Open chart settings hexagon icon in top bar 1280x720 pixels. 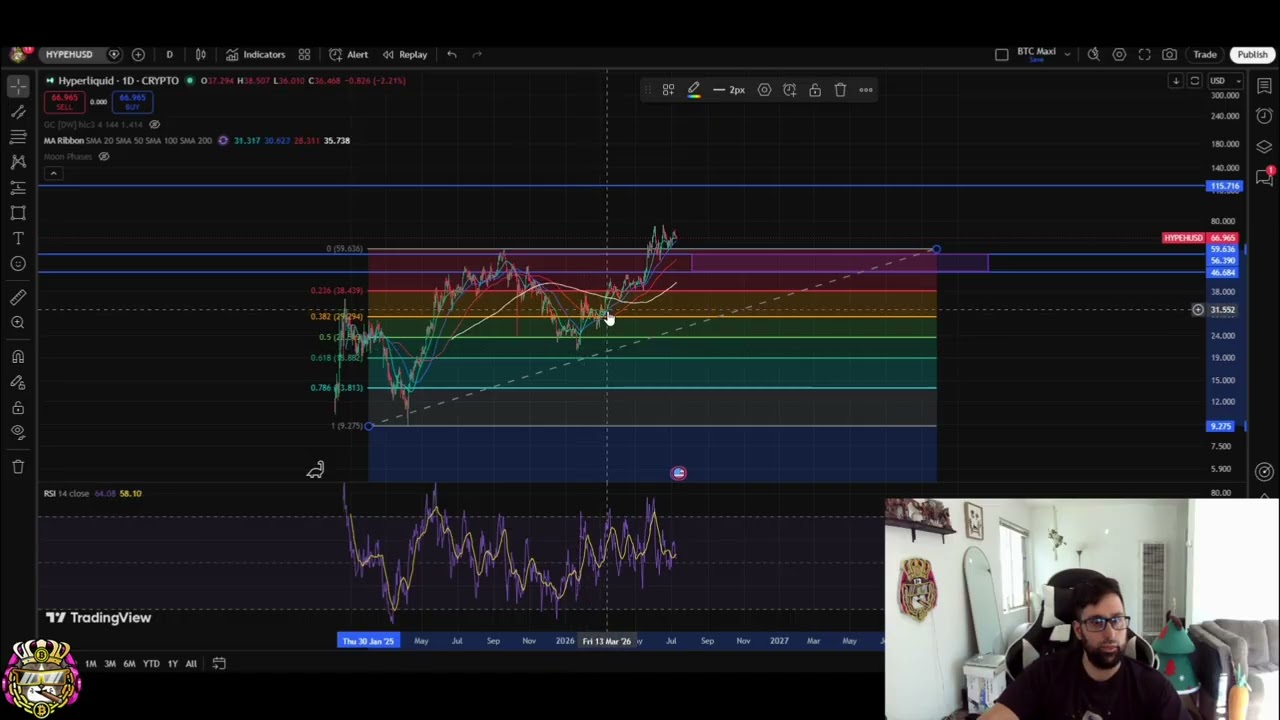(x=1119, y=54)
